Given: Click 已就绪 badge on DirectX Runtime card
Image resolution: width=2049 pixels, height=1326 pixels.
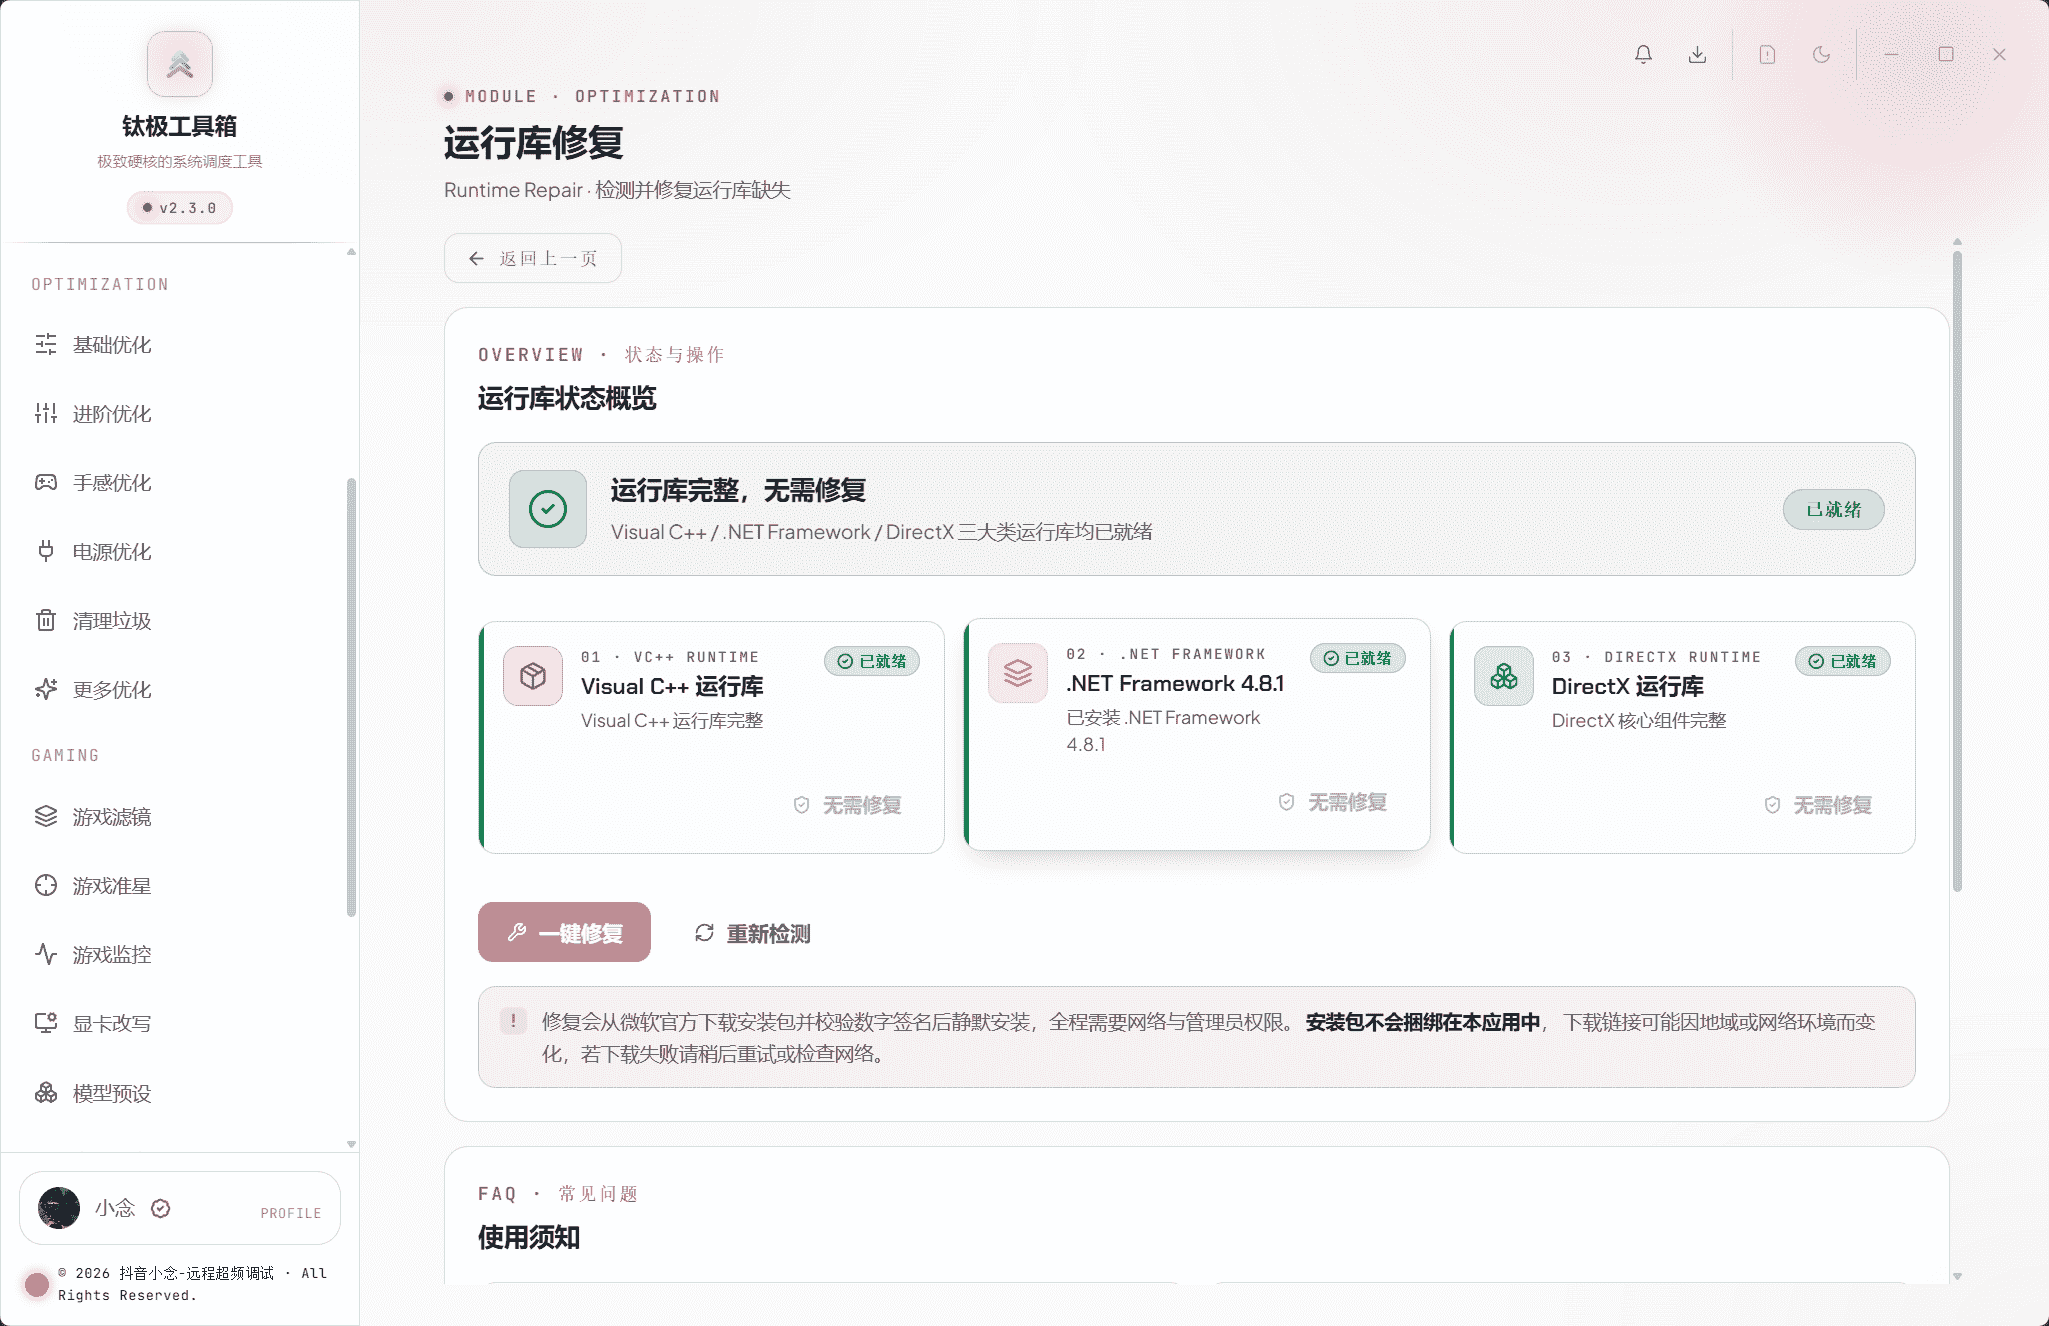Looking at the screenshot, I should pyautogui.click(x=1843, y=661).
